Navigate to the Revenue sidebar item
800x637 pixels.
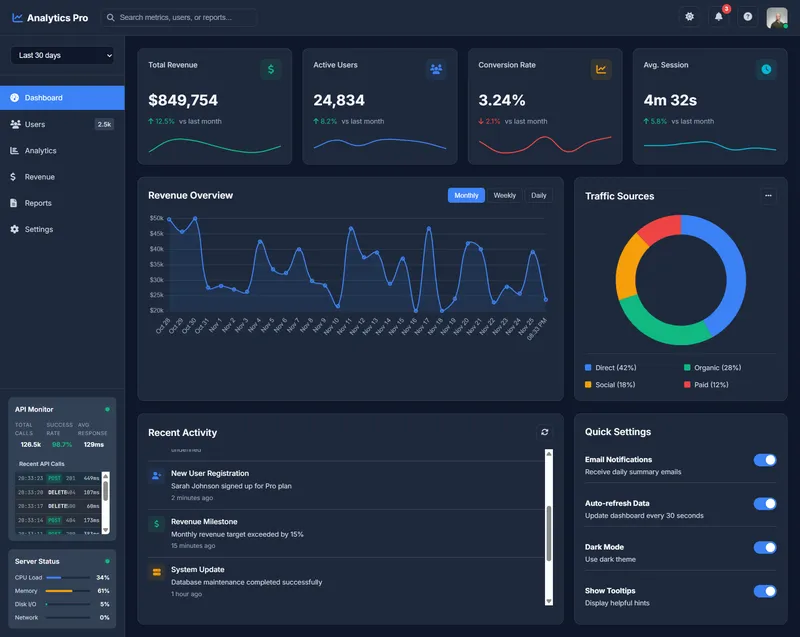40,177
